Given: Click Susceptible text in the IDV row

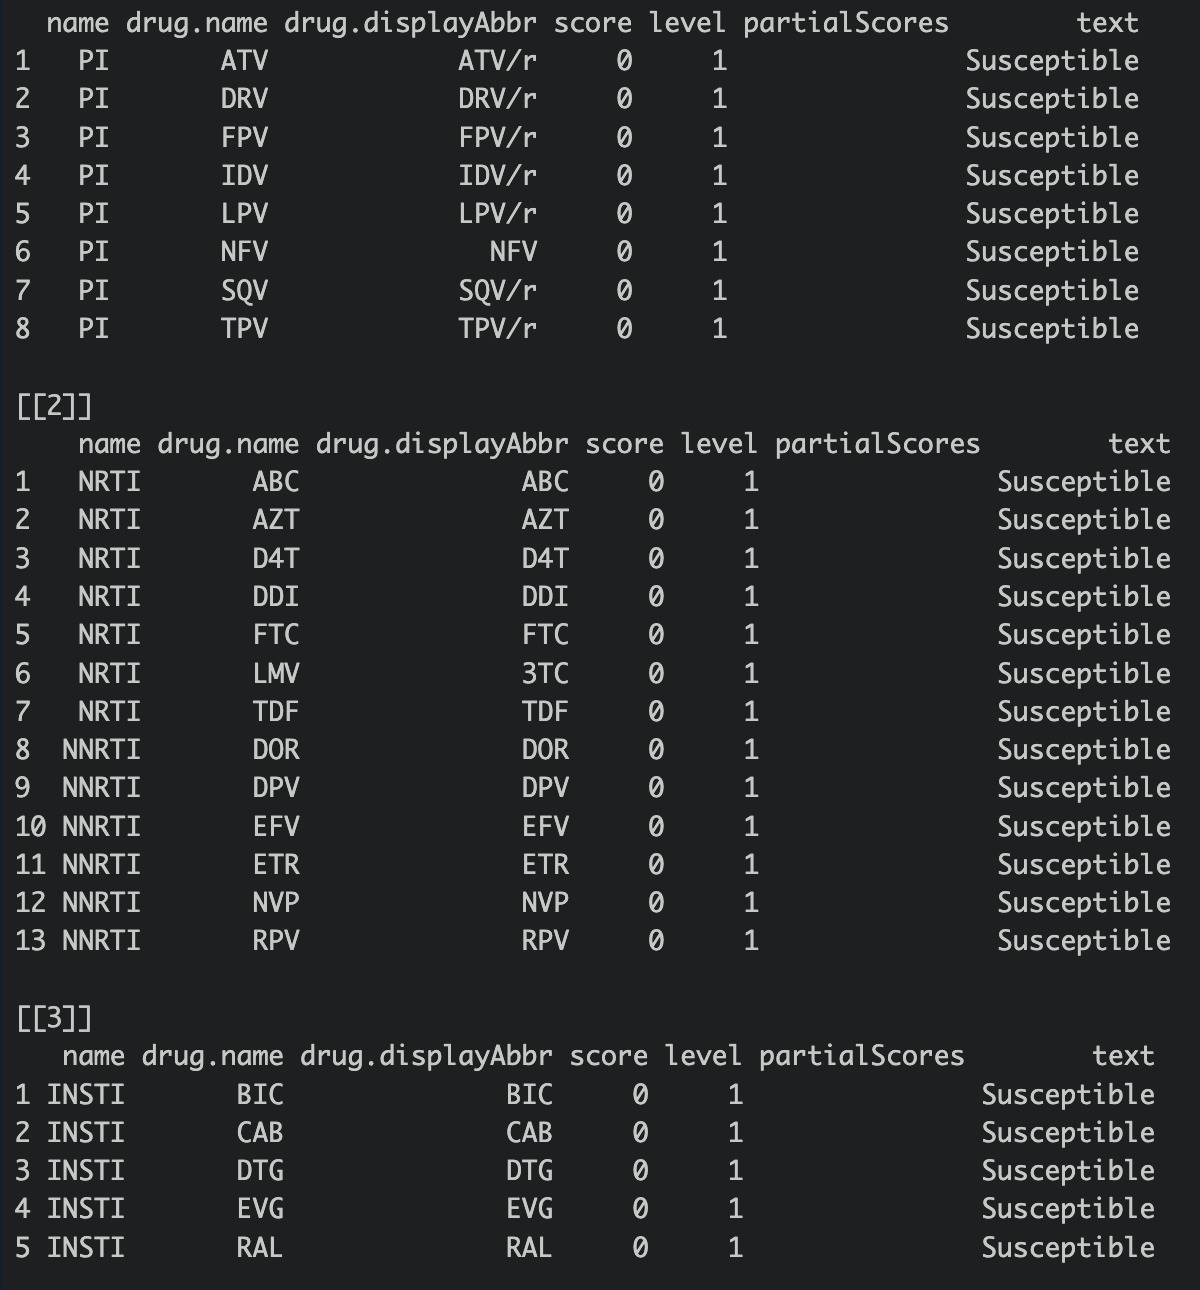Looking at the screenshot, I should point(1051,176).
